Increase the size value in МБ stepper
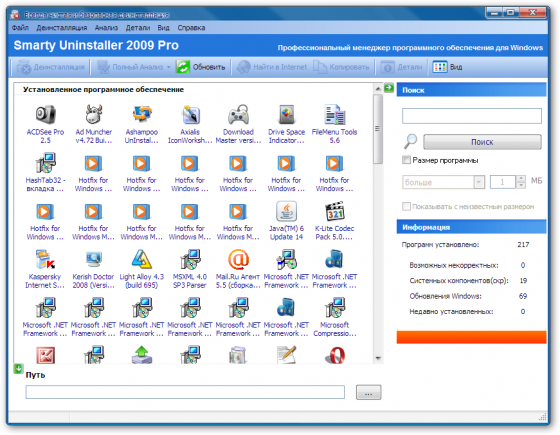 click(x=521, y=179)
